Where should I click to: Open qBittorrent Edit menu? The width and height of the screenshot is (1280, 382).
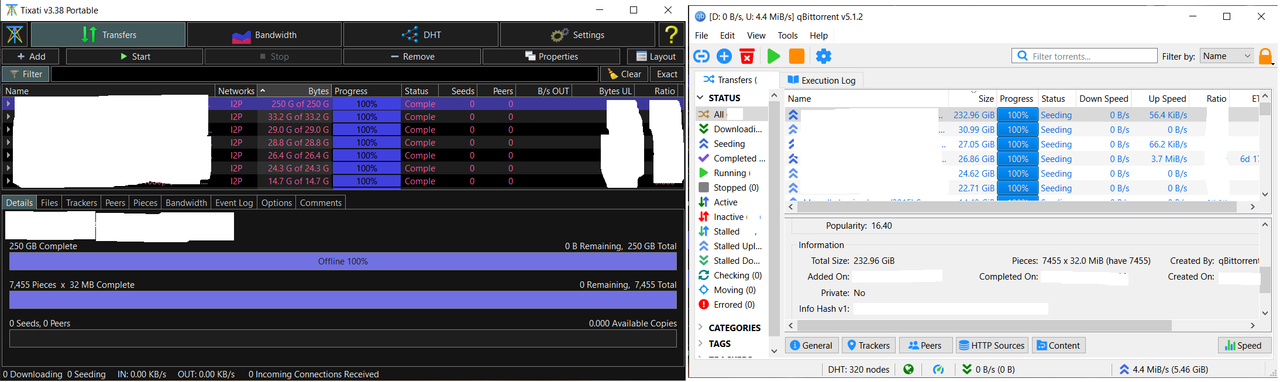pyautogui.click(x=727, y=36)
